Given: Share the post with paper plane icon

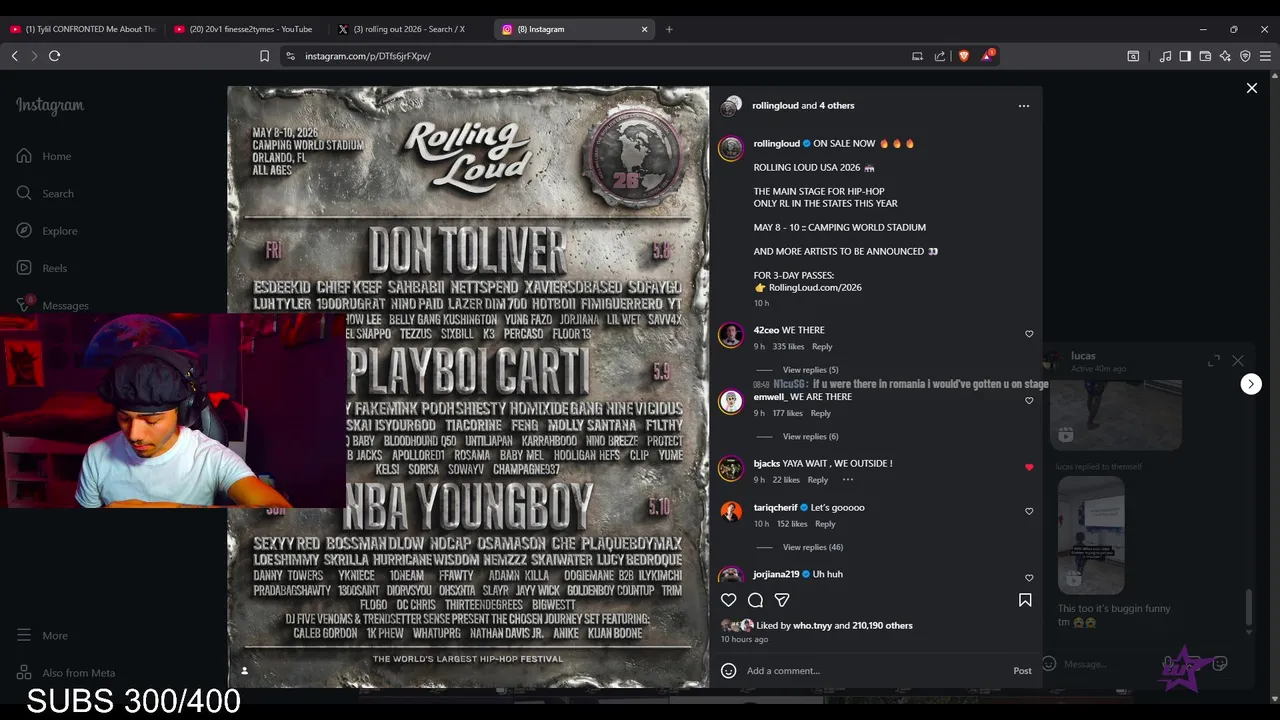Looking at the screenshot, I should click(x=782, y=600).
